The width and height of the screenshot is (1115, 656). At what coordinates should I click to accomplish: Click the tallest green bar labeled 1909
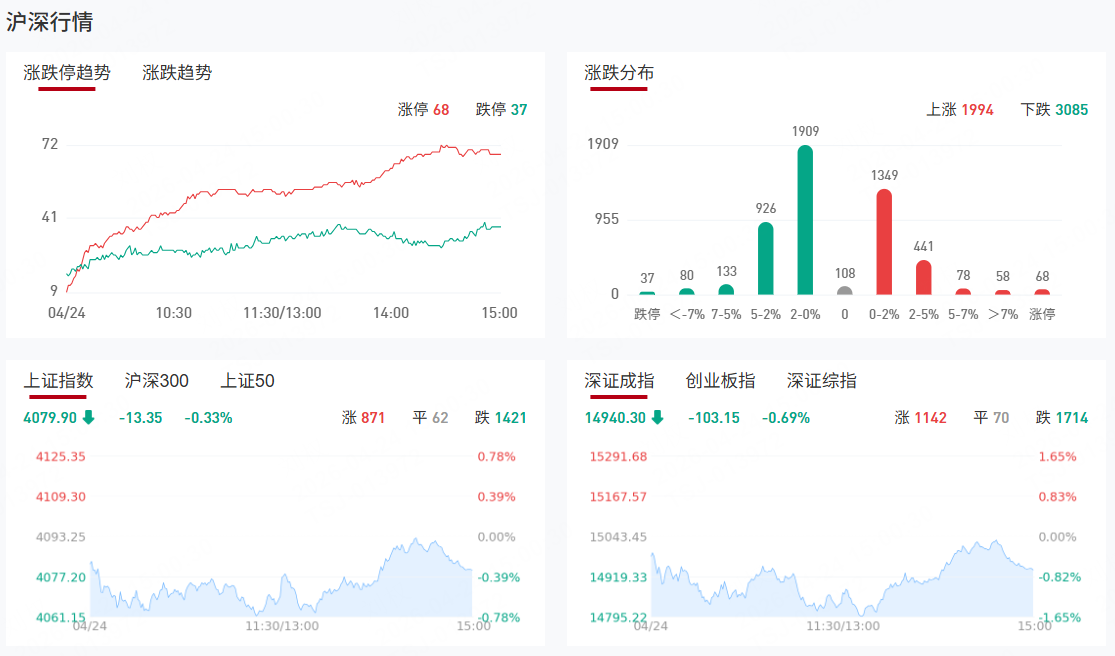coord(805,220)
